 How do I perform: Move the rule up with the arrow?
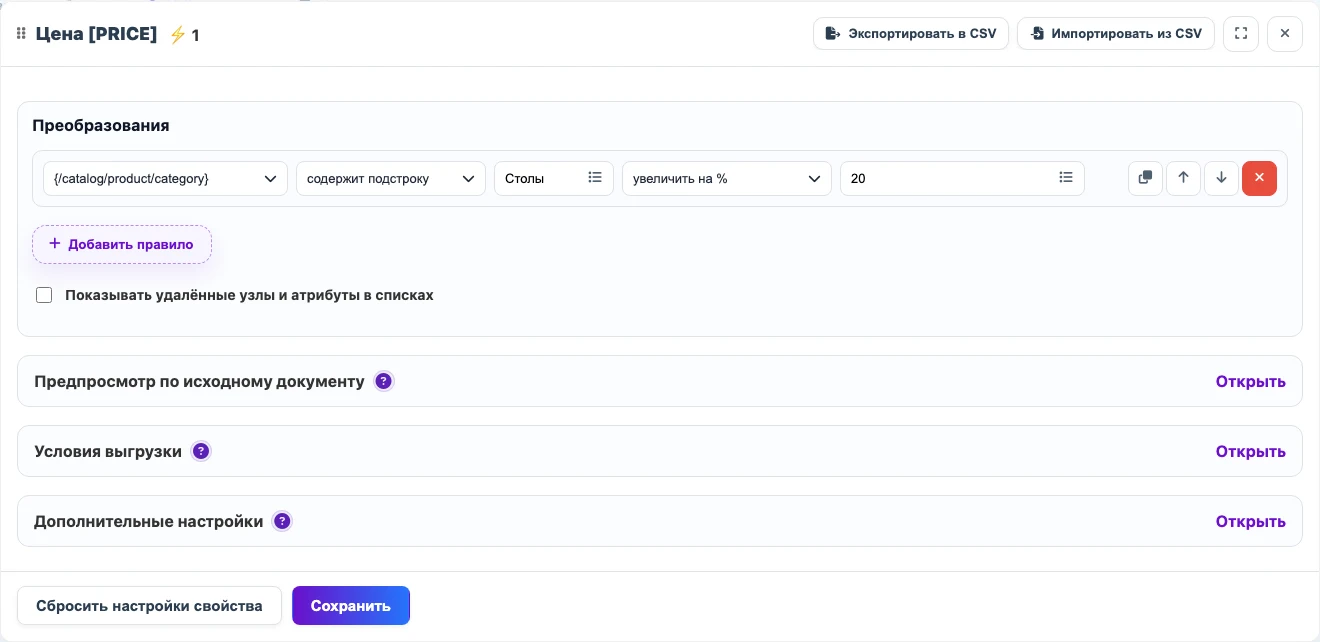[x=1183, y=178]
